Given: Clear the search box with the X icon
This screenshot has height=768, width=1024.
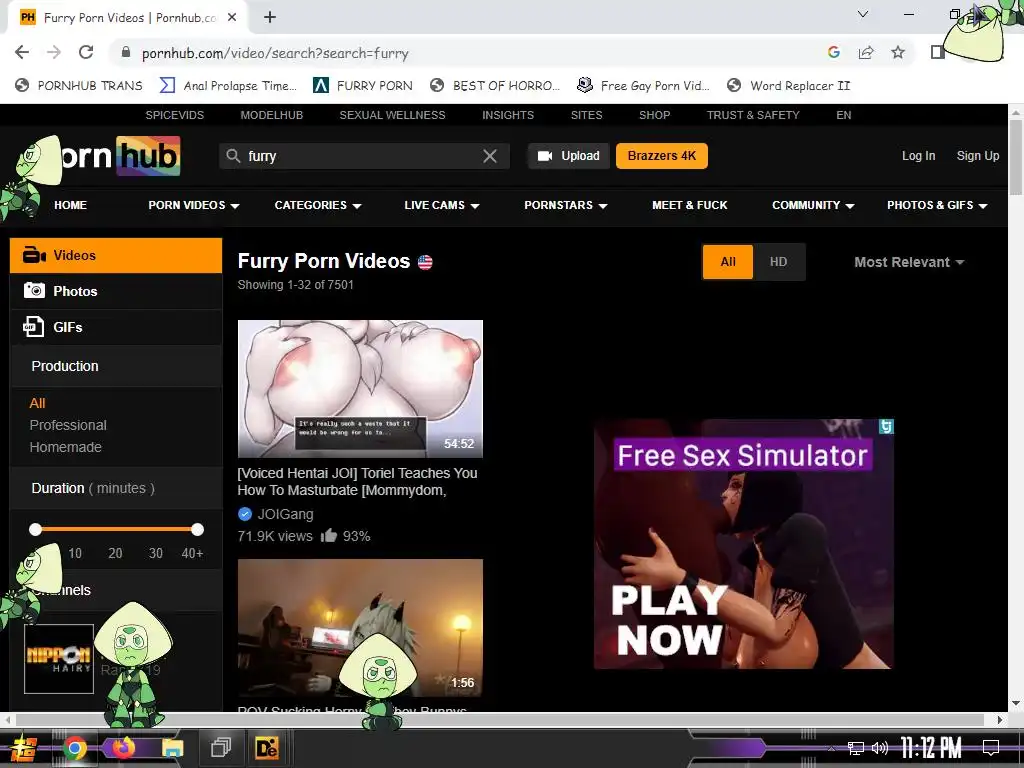Looking at the screenshot, I should click(x=490, y=155).
